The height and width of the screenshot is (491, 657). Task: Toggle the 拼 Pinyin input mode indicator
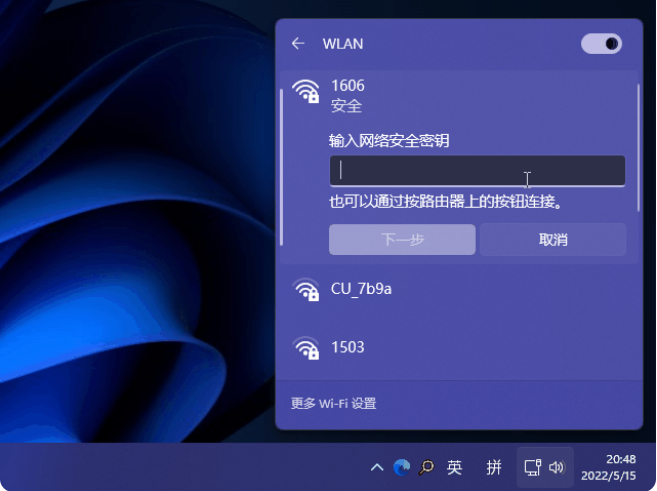click(x=493, y=467)
